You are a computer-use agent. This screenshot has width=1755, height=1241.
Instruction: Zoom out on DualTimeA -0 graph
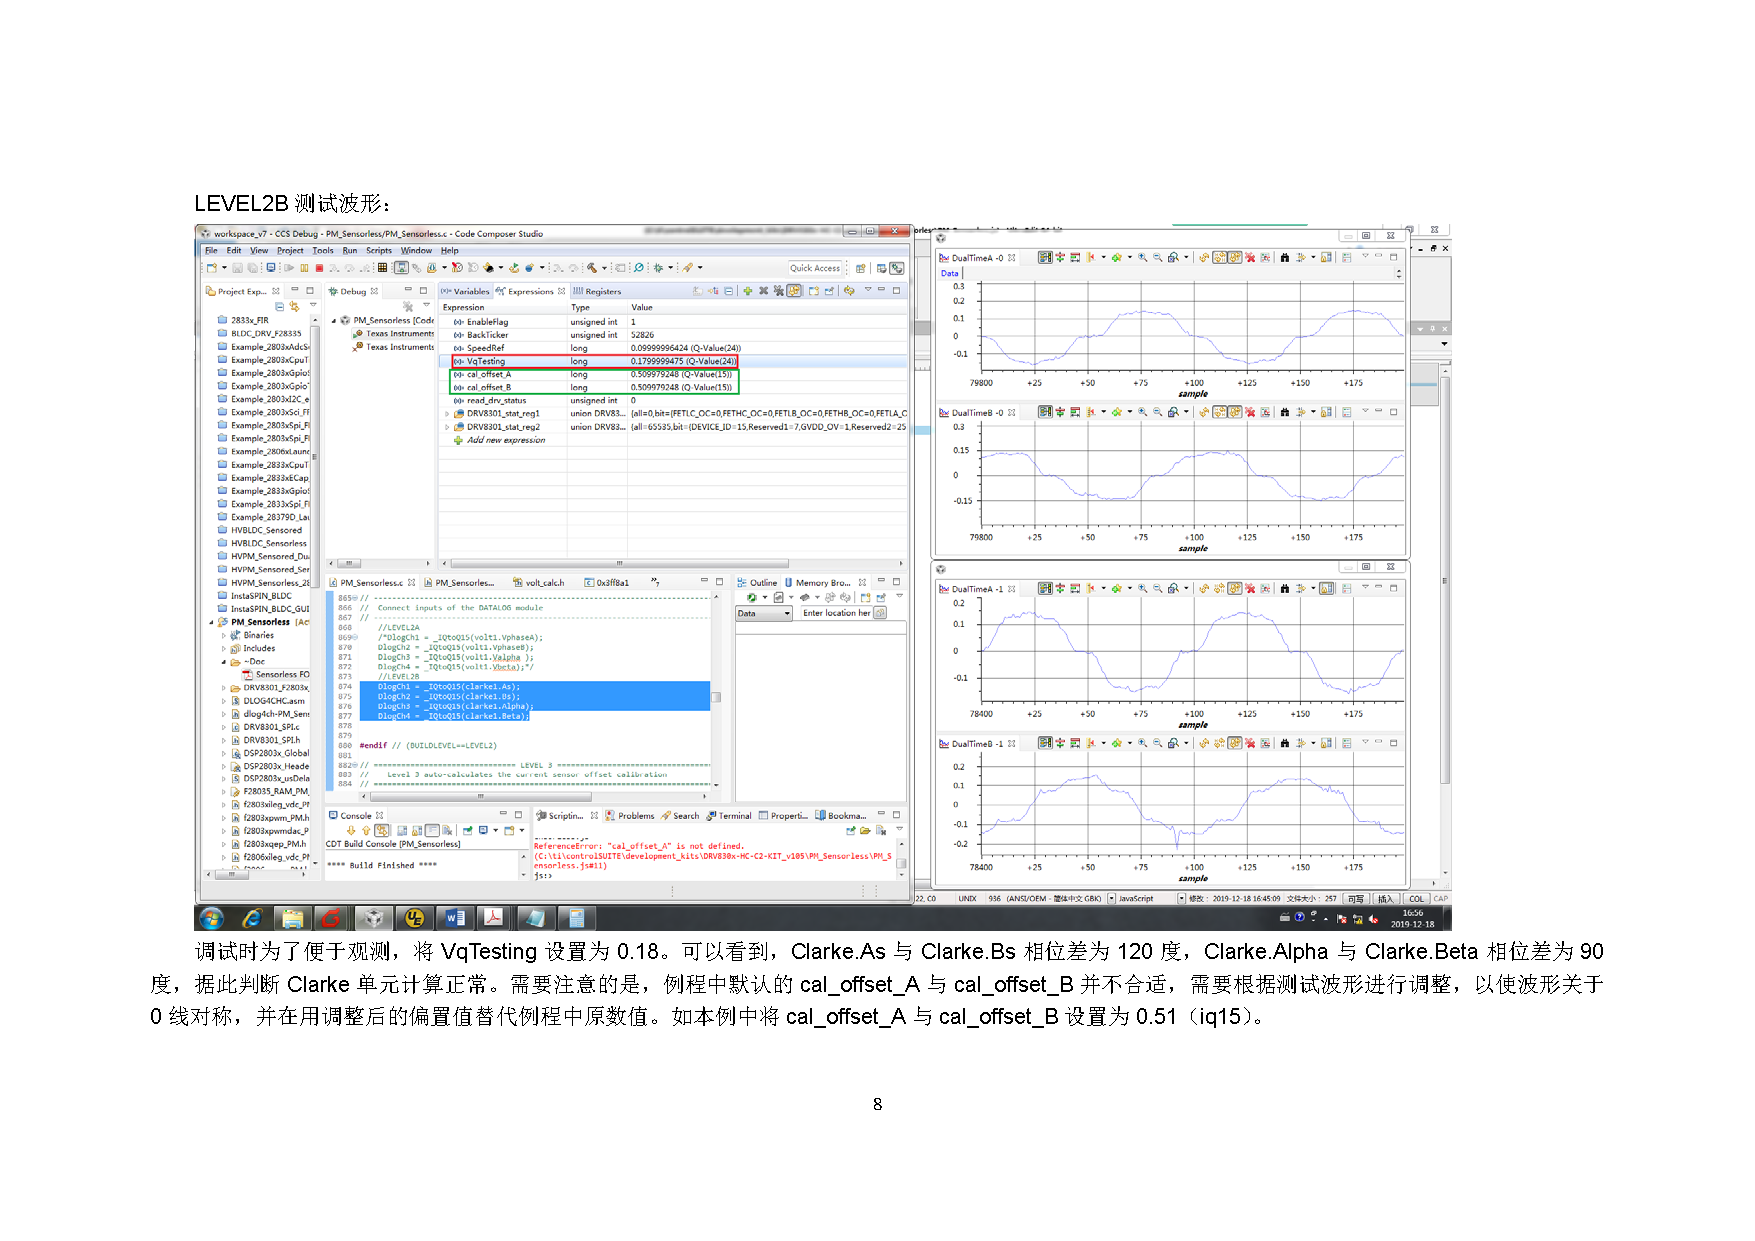(1157, 258)
